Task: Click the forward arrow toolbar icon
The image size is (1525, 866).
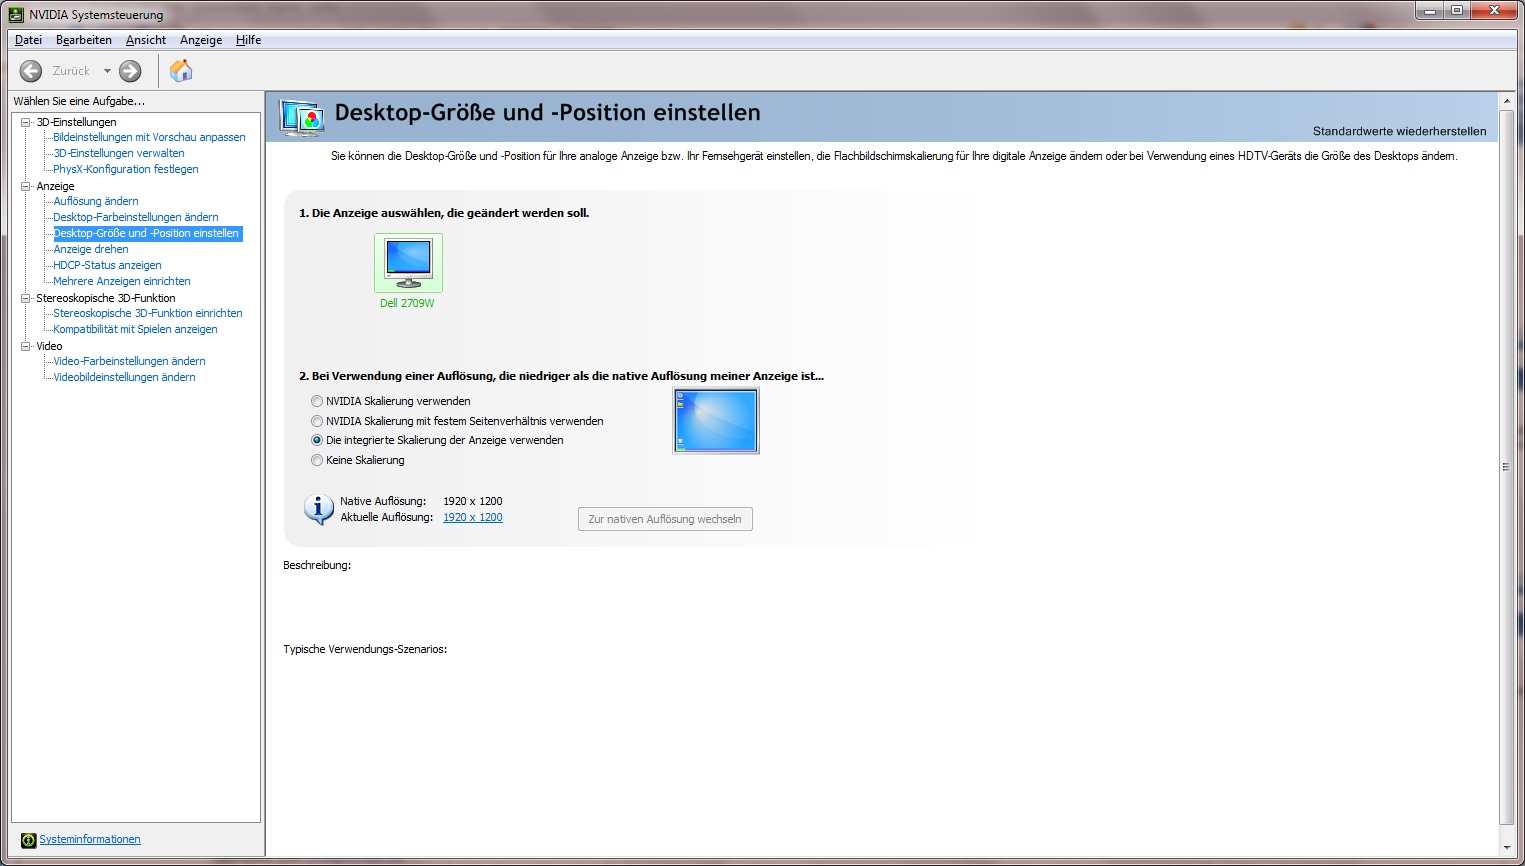Action: click(130, 71)
